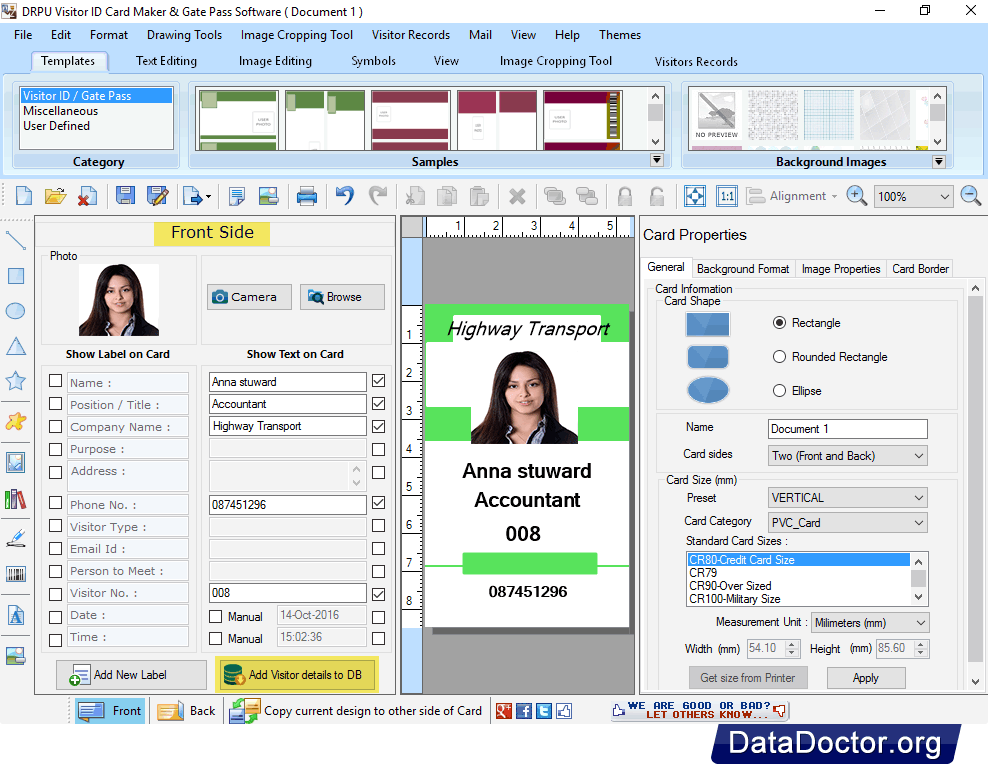
Task: Enable the Purpose label checkbox
Action: pos(55,449)
